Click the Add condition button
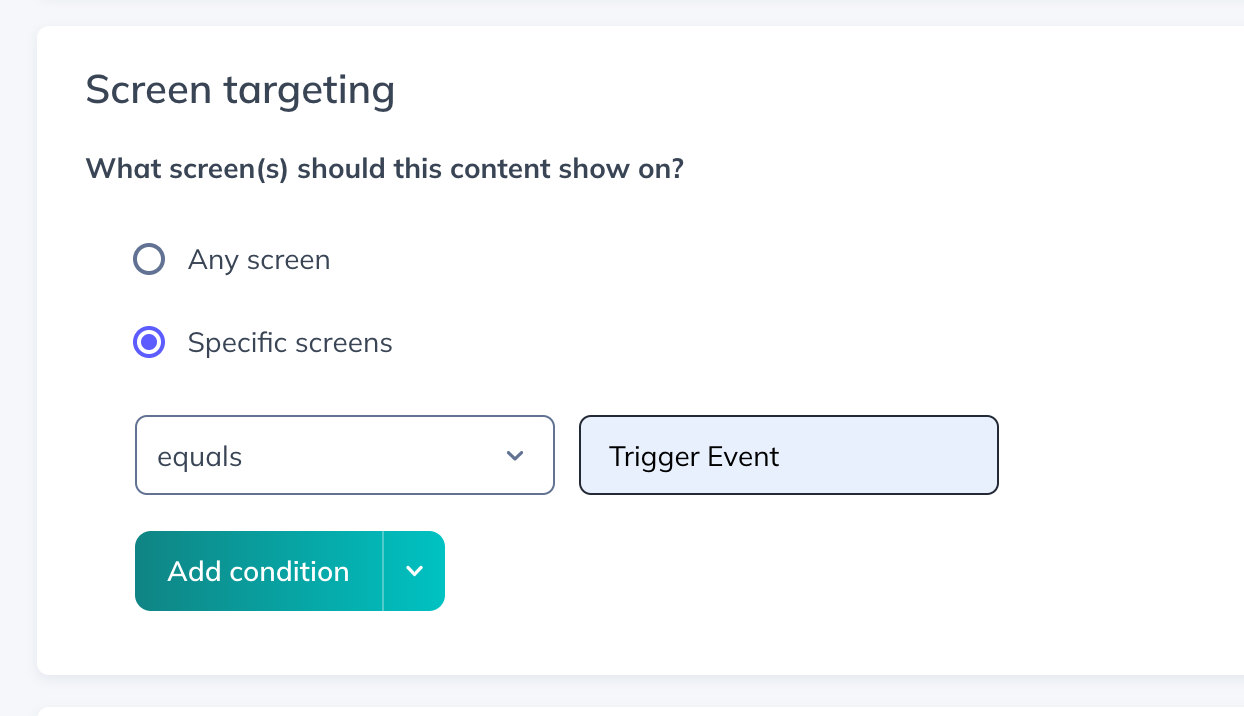 [258, 571]
